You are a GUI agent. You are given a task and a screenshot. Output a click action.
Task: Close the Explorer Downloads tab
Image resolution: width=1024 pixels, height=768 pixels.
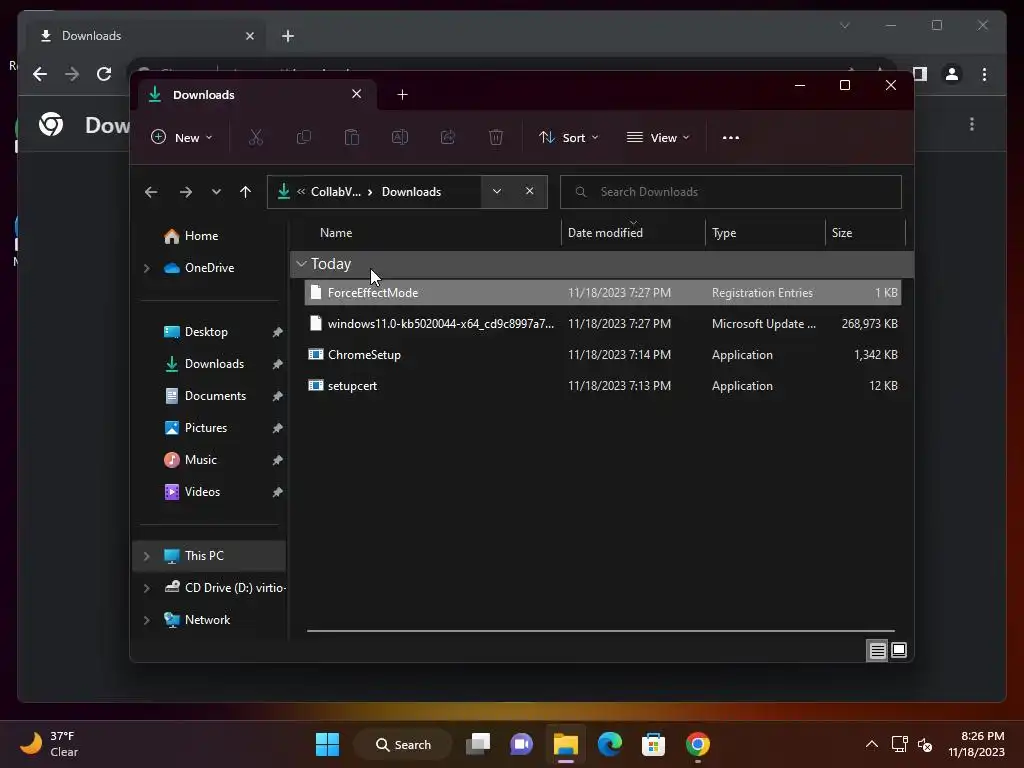click(x=357, y=94)
